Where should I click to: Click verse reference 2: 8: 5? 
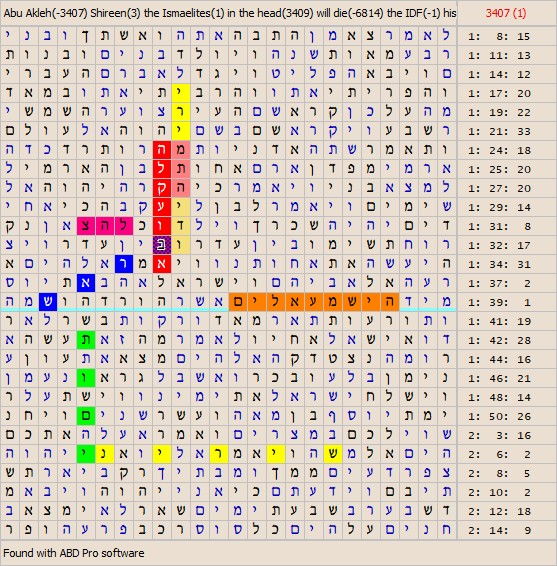coord(499,473)
